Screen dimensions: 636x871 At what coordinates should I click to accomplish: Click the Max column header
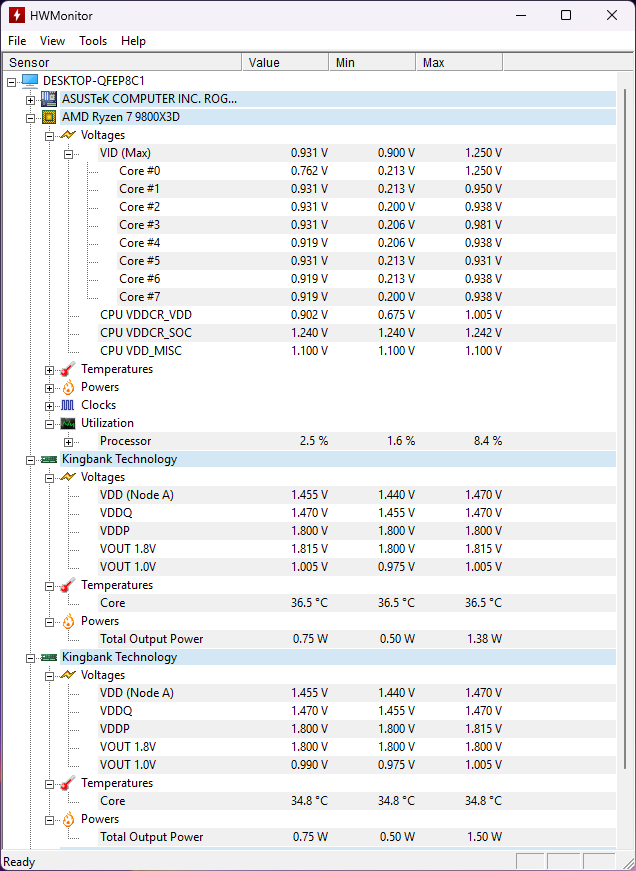pyautogui.click(x=459, y=62)
